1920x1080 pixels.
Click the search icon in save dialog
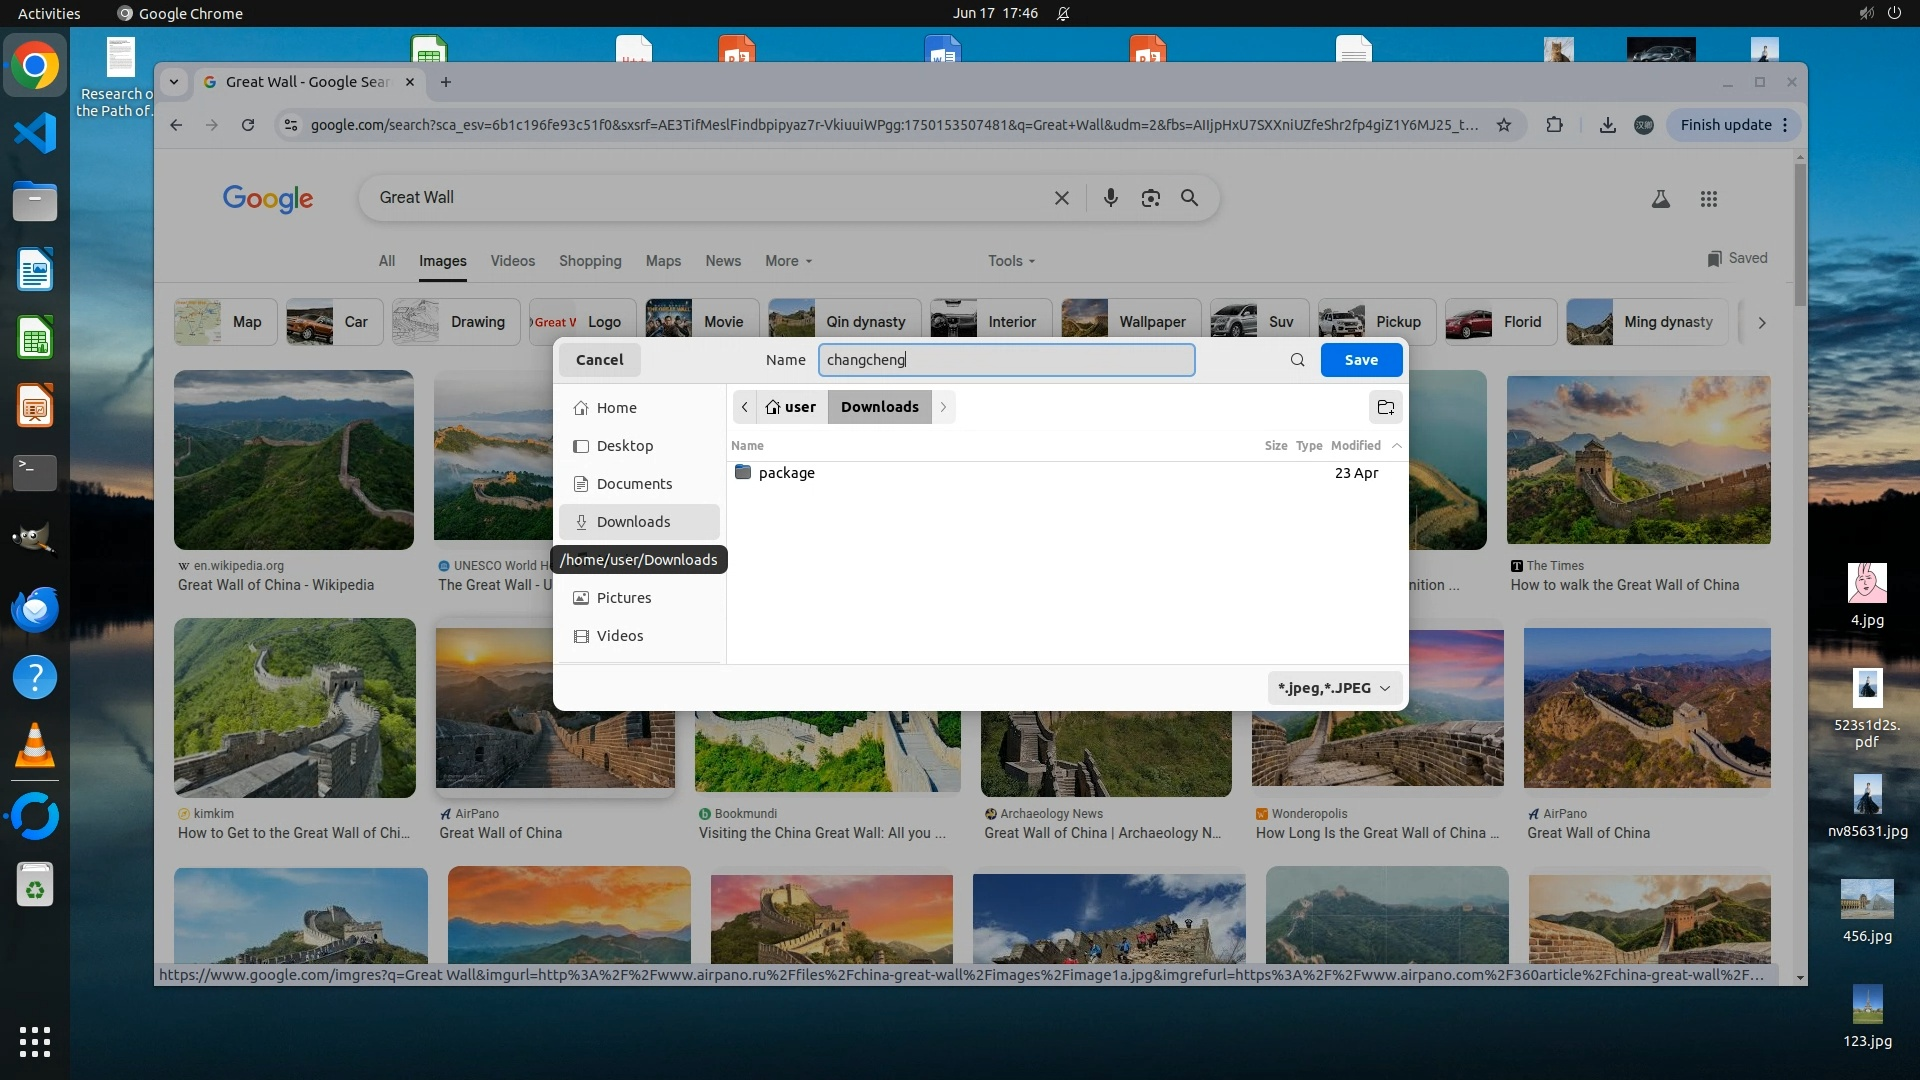pos(1297,360)
